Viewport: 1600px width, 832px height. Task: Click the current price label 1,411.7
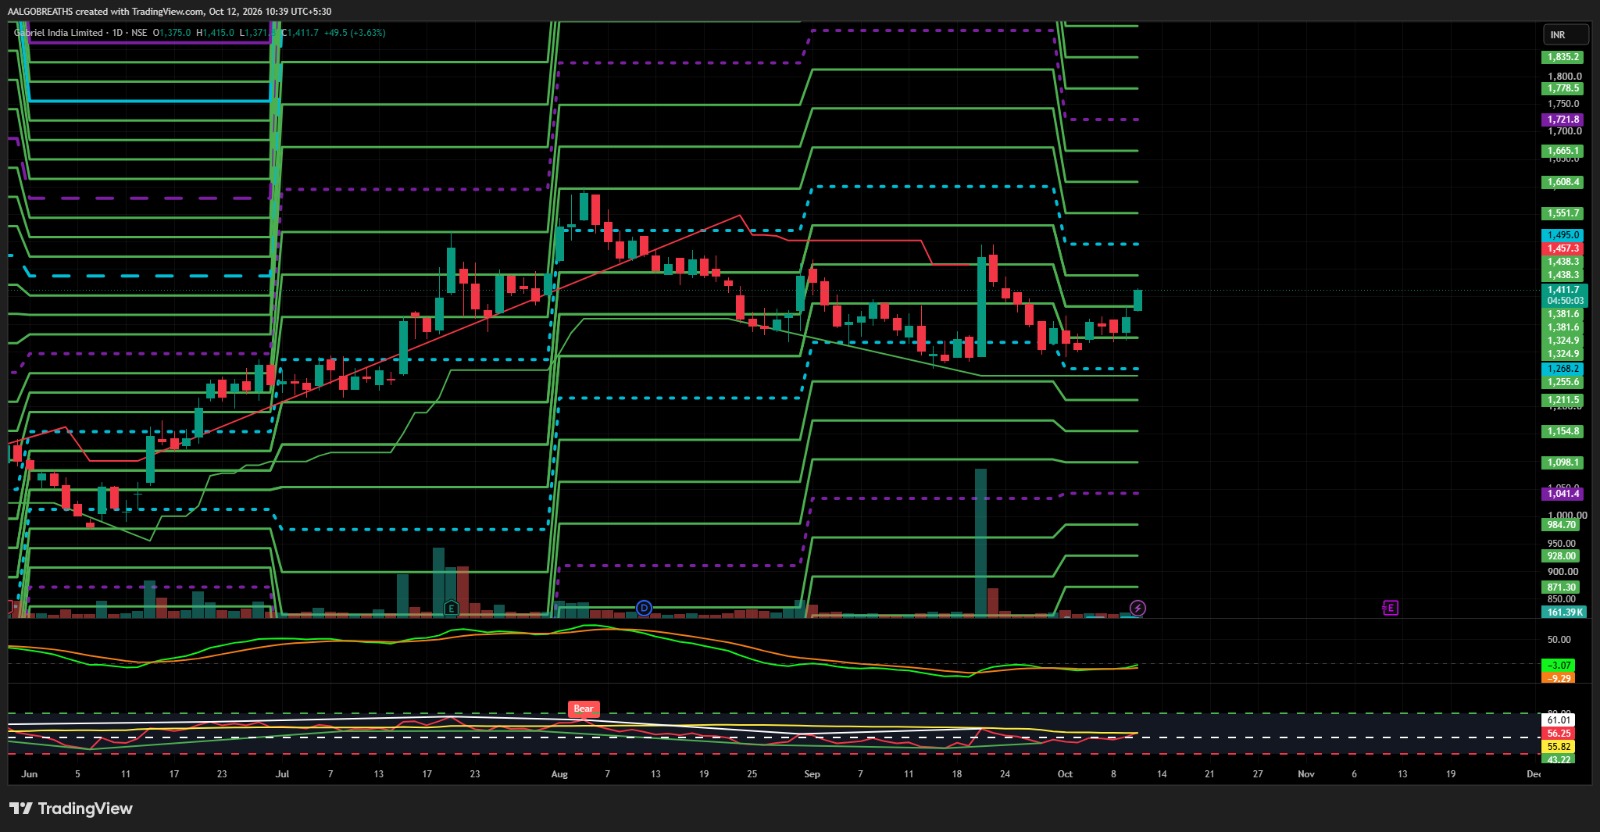(1564, 290)
